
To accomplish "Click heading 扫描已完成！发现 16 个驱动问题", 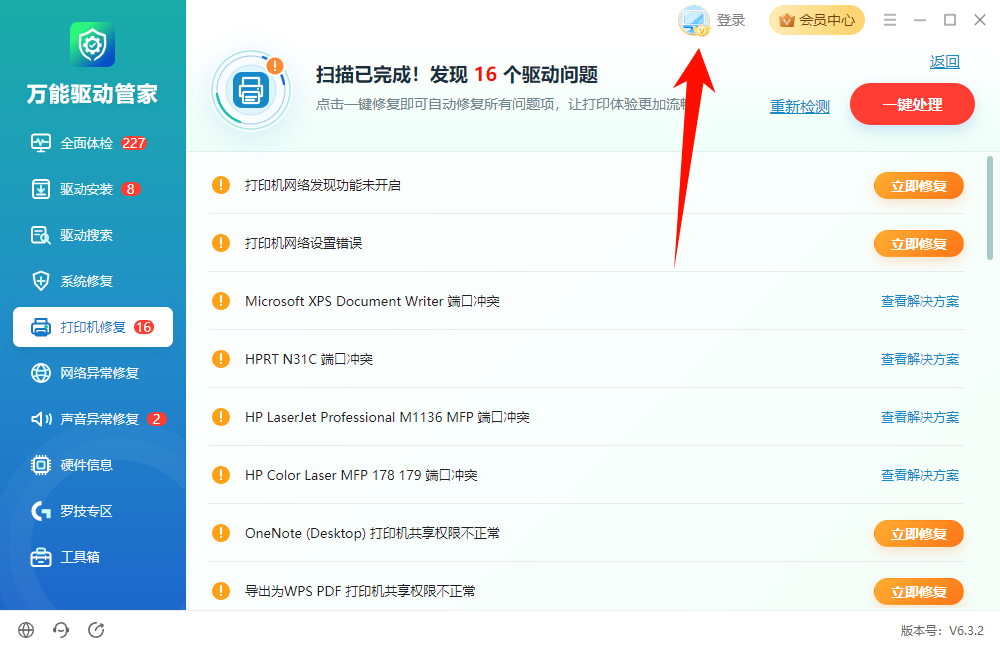I will (x=457, y=75).
